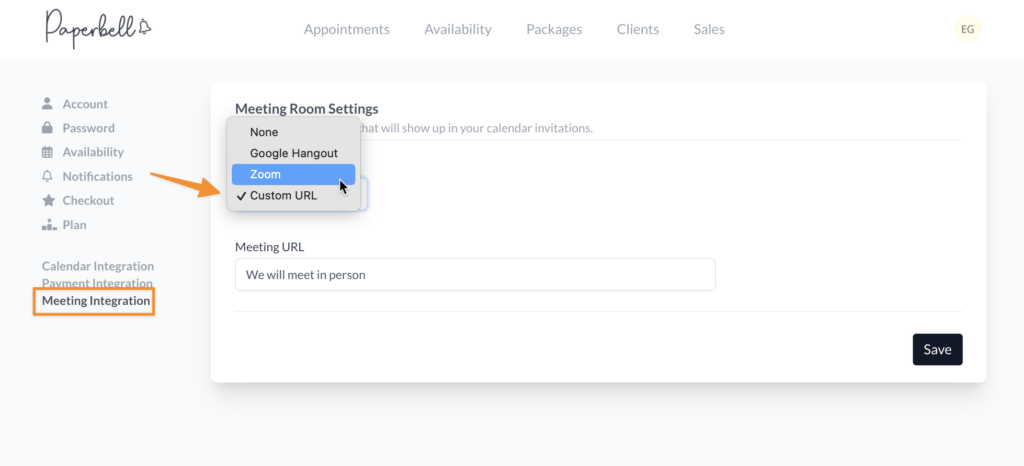Click the Availability calendar icon in sidebar
1024x466 pixels.
(47, 152)
